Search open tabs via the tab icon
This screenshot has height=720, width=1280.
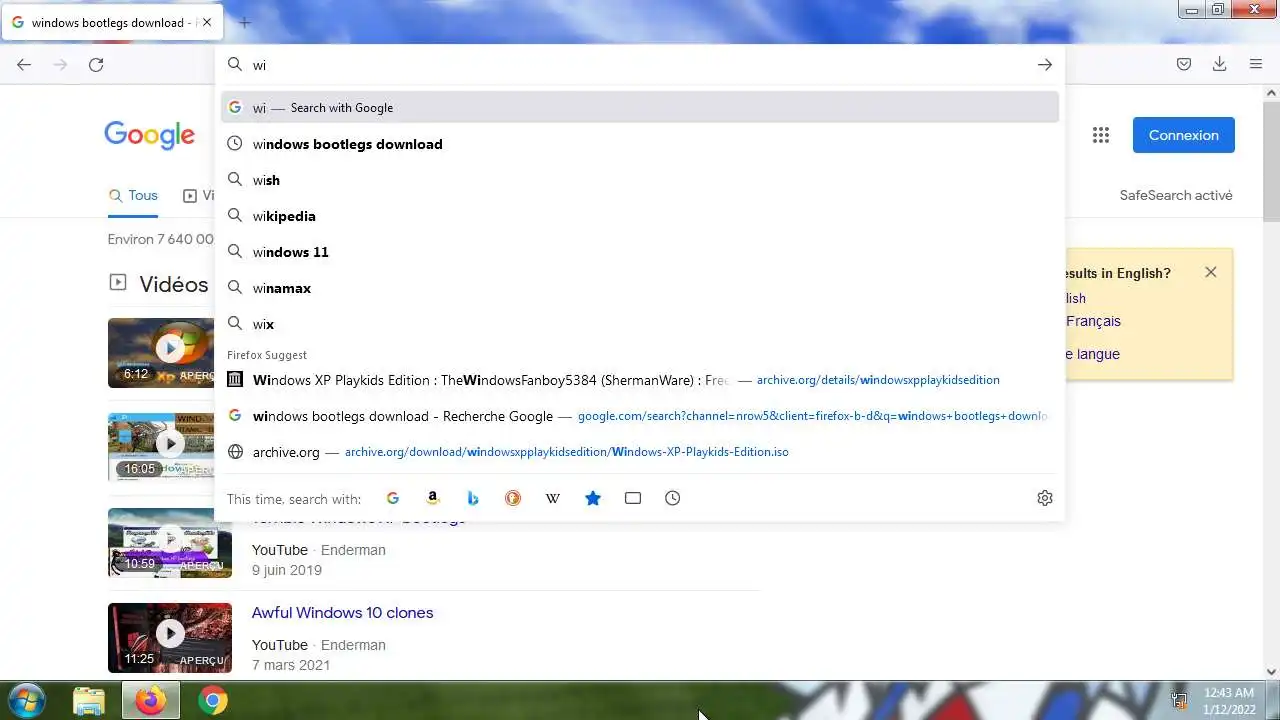coord(633,498)
